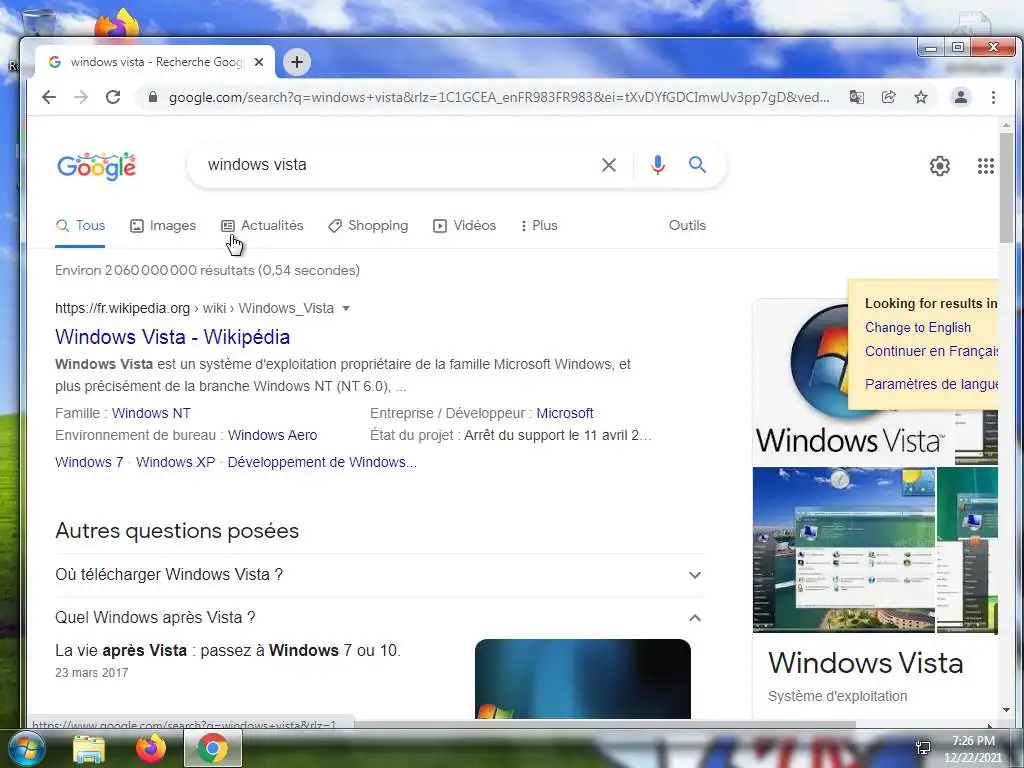1024x768 pixels.
Task: Expand the Où télécharger Windows Vista question
Action: [379, 575]
